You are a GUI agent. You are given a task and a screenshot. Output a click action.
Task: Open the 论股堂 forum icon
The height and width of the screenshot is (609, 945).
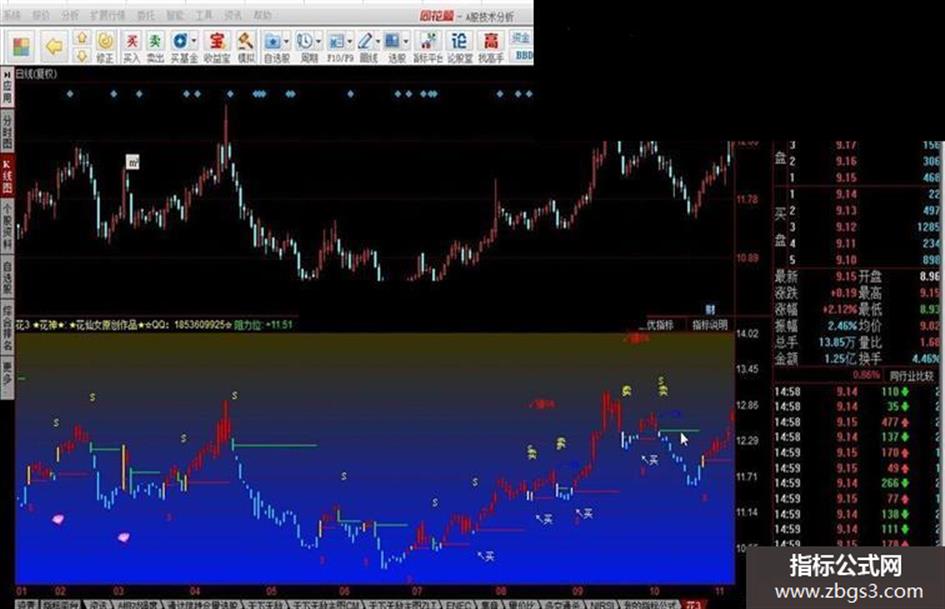(459, 48)
